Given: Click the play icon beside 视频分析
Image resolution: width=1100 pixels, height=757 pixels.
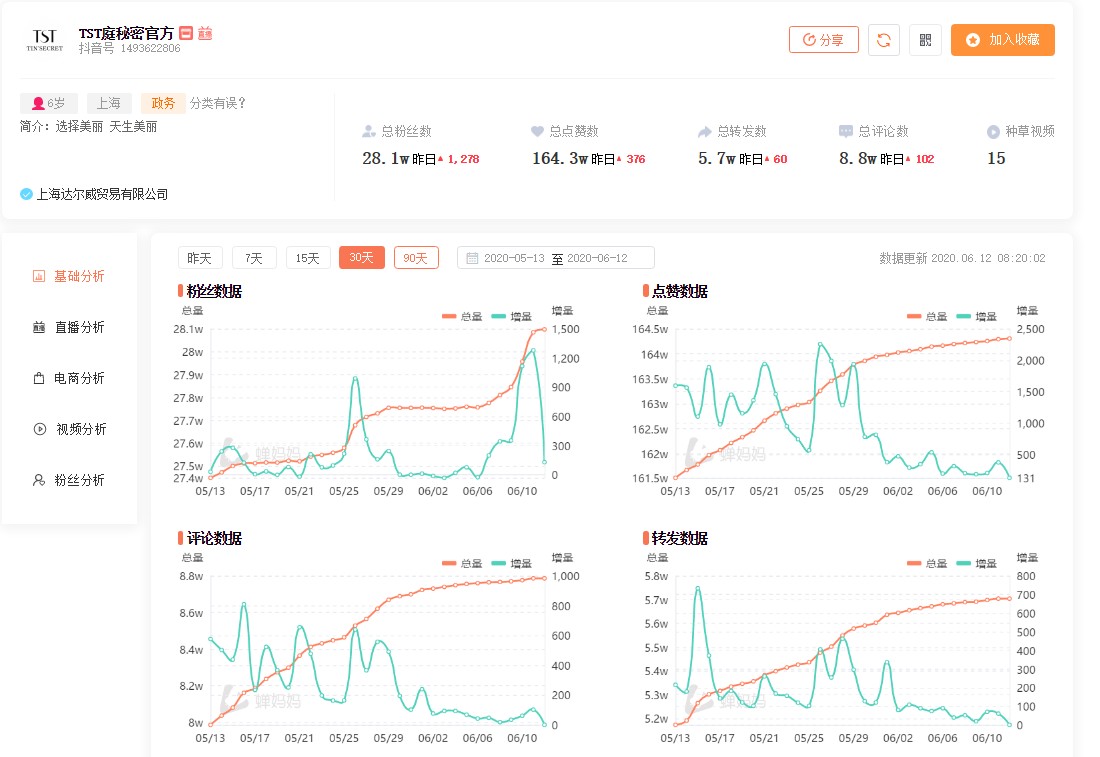Looking at the screenshot, I should click(40, 429).
